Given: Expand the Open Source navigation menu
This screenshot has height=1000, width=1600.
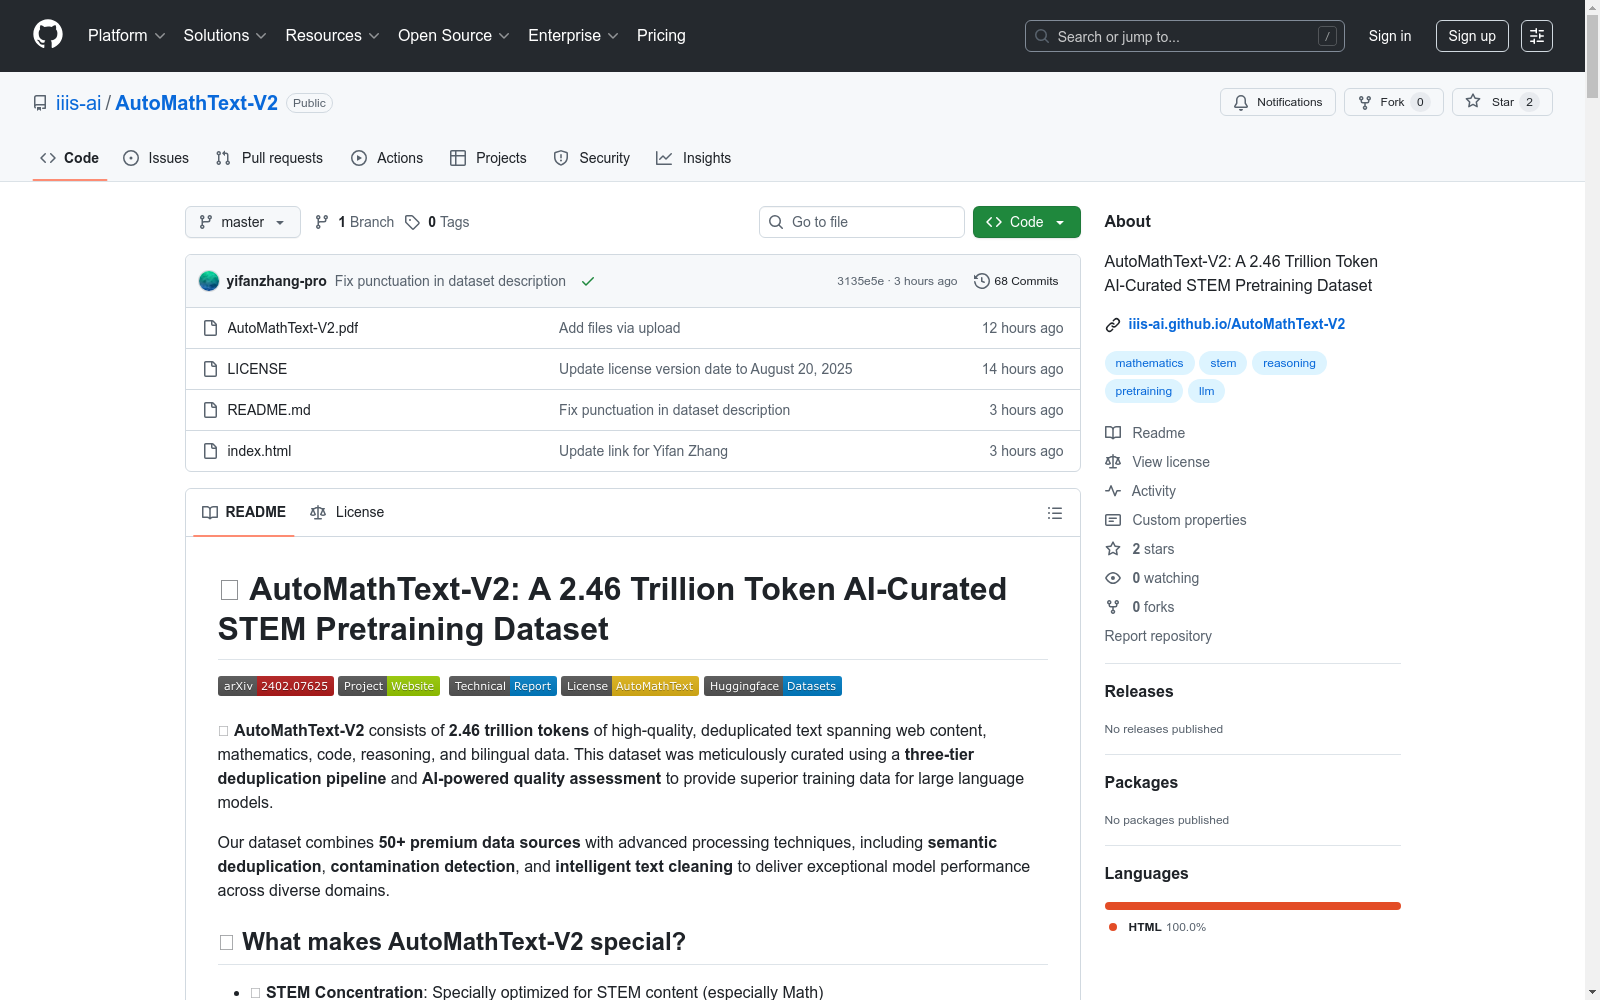Looking at the screenshot, I should click(x=454, y=36).
